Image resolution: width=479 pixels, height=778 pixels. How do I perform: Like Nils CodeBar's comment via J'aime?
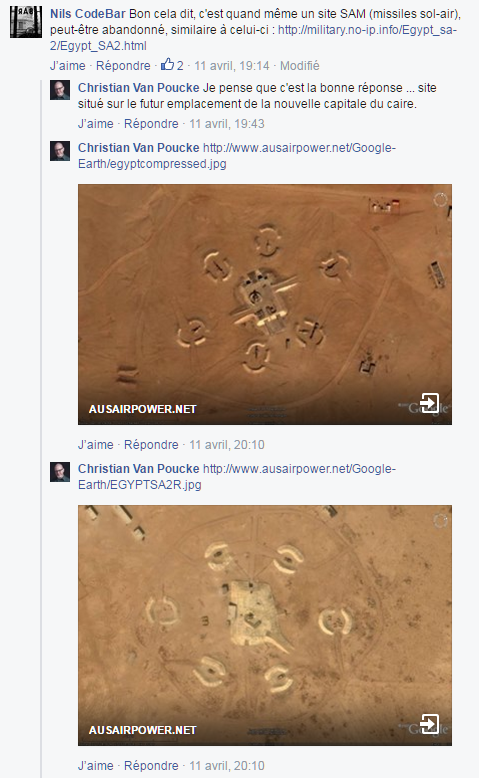(x=68, y=65)
